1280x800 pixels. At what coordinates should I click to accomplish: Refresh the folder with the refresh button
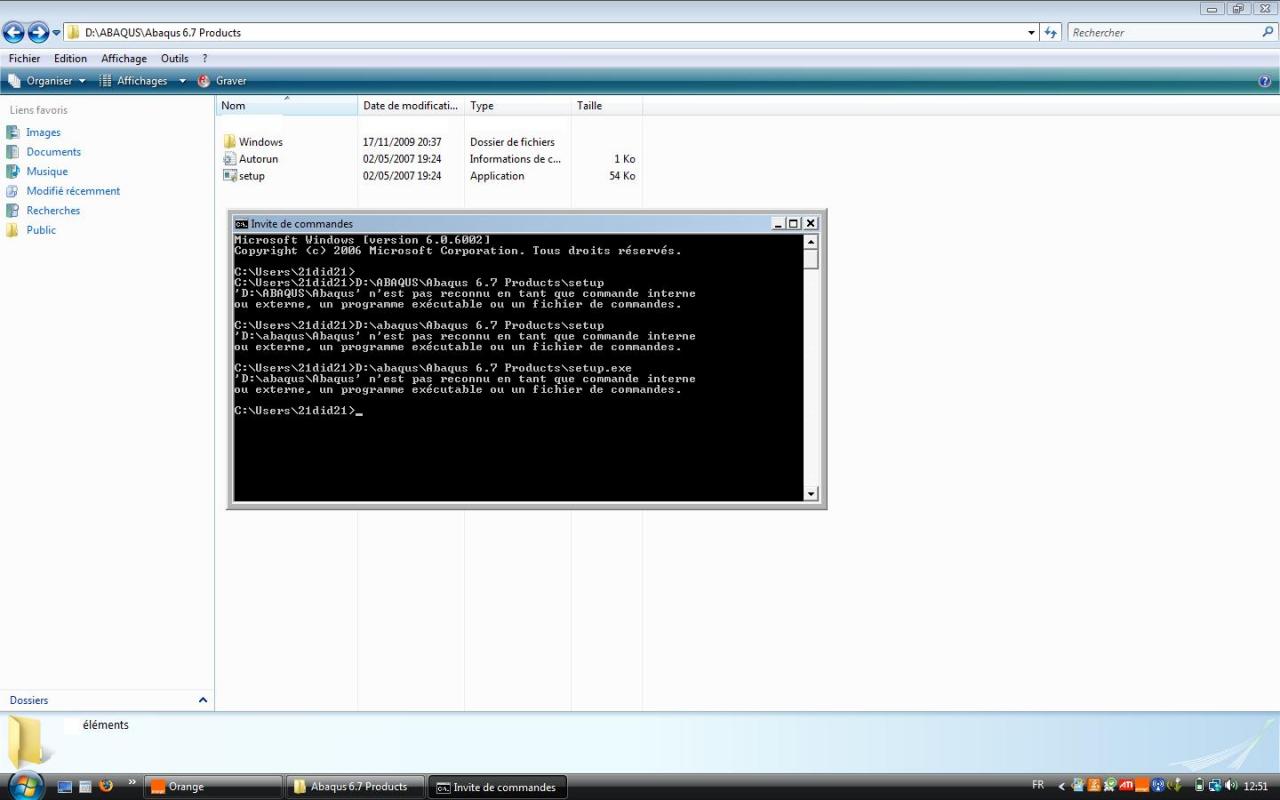pos(1050,32)
